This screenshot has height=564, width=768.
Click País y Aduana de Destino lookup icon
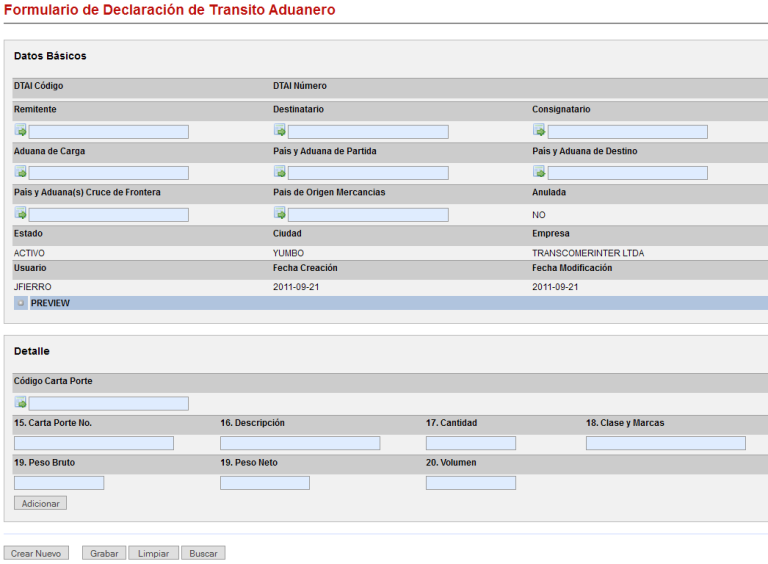click(539, 172)
